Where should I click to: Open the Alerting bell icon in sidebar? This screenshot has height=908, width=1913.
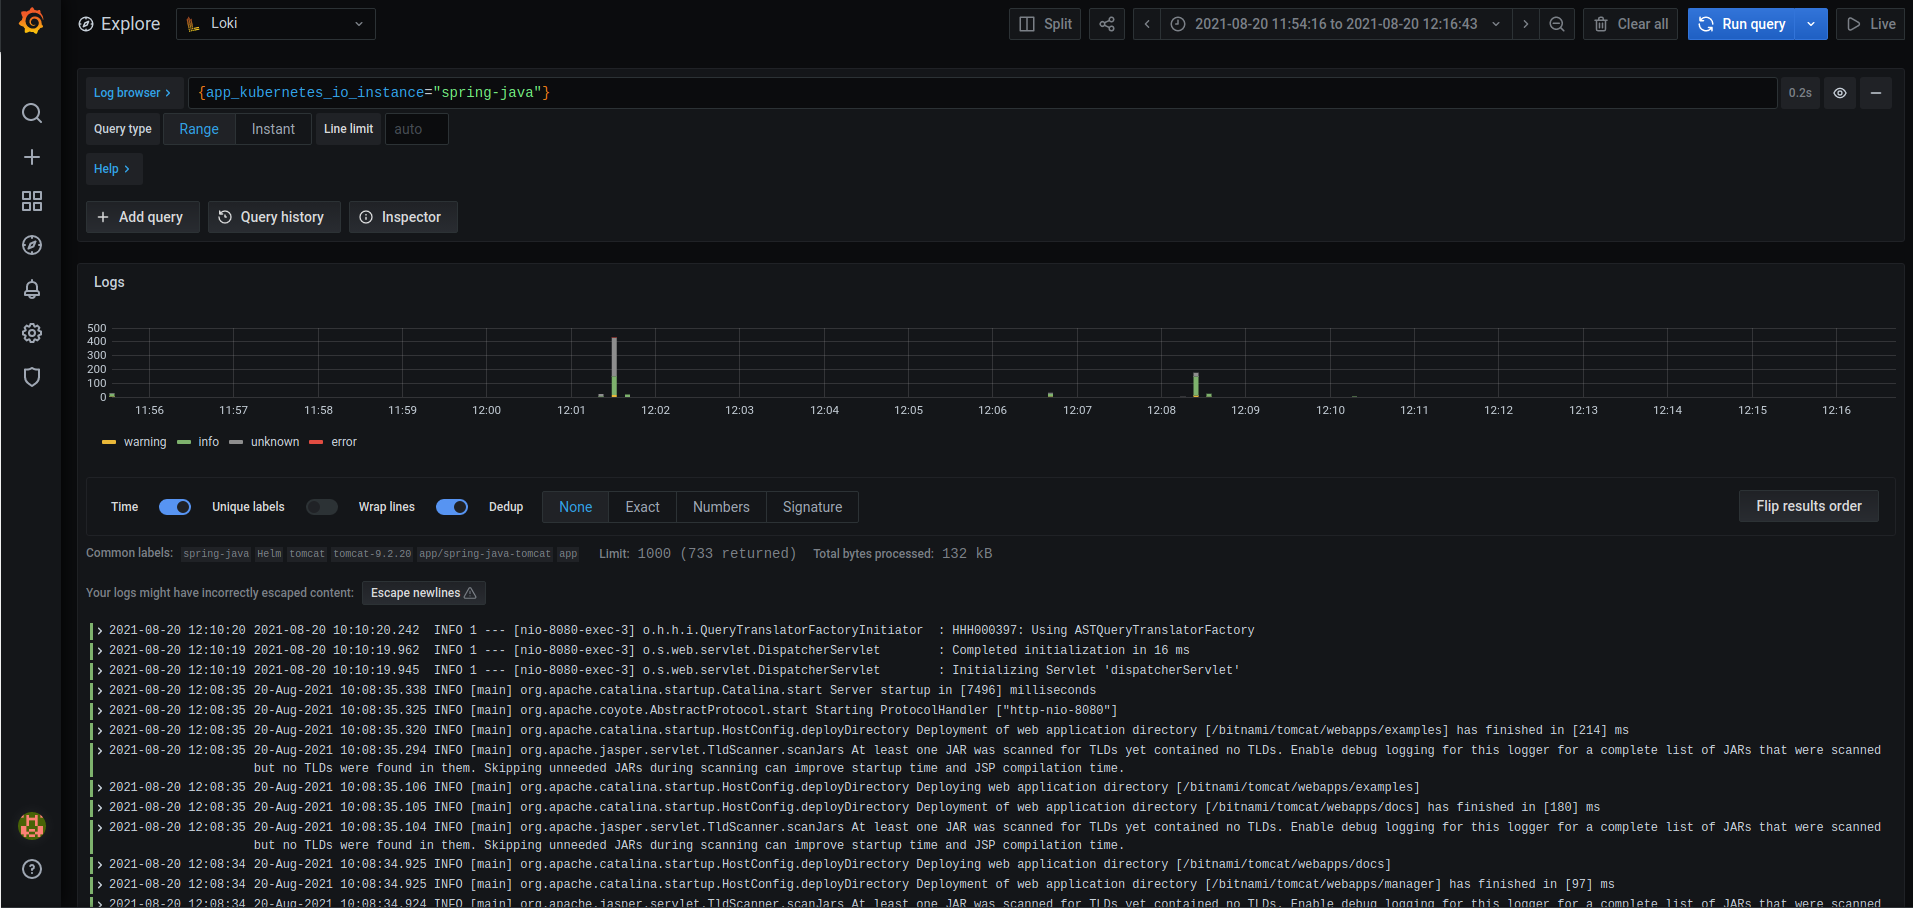32,289
